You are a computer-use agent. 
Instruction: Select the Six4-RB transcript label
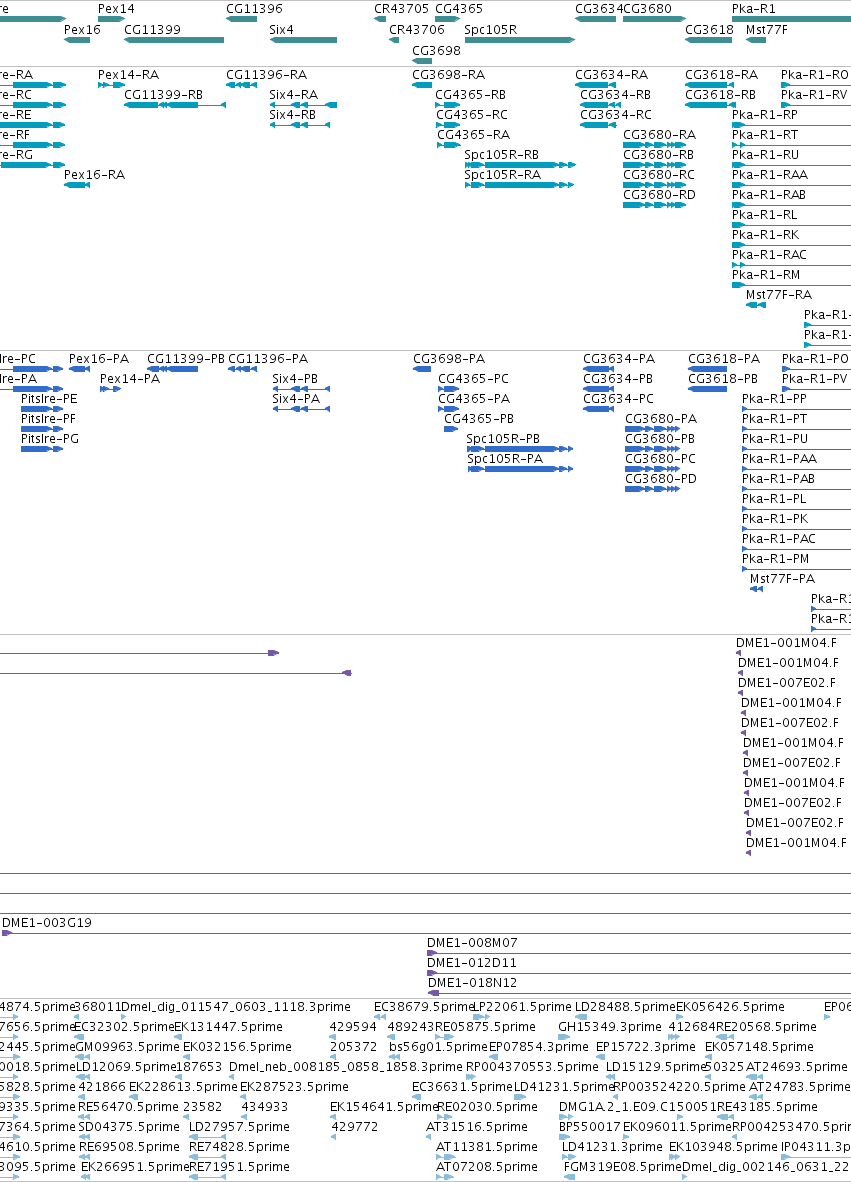click(292, 115)
